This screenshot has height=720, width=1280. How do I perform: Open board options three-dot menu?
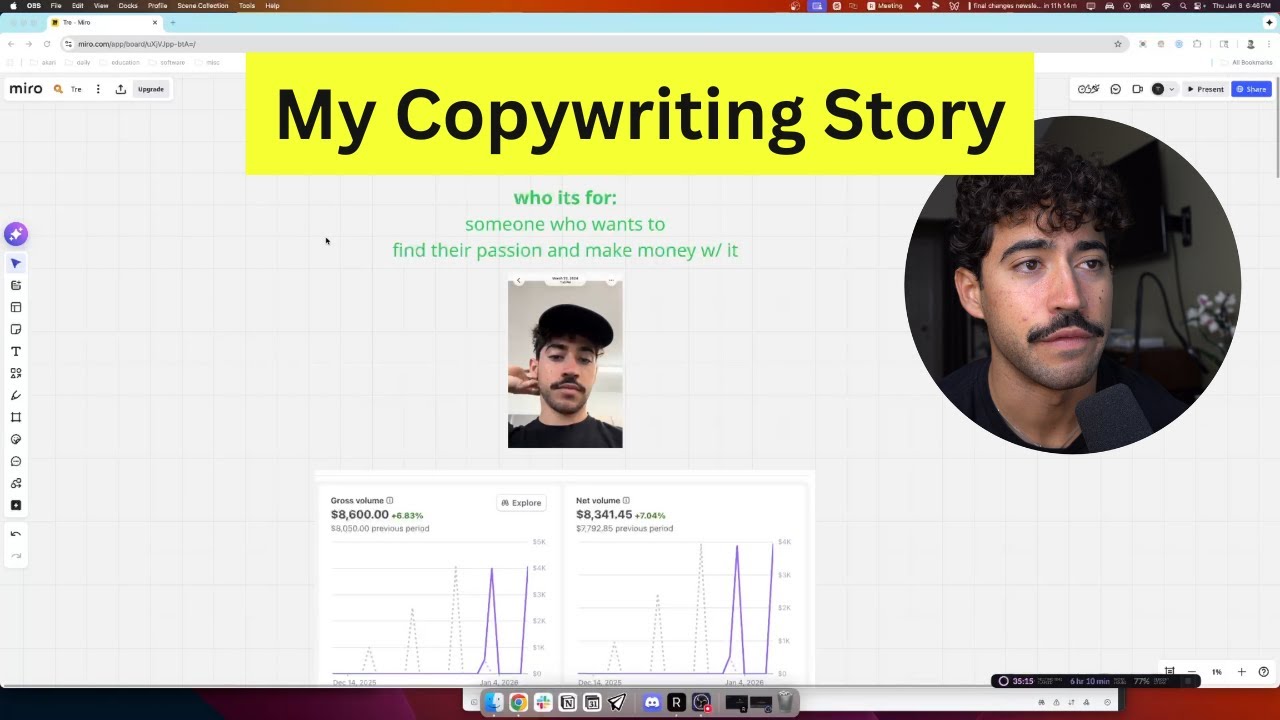(x=97, y=89)
